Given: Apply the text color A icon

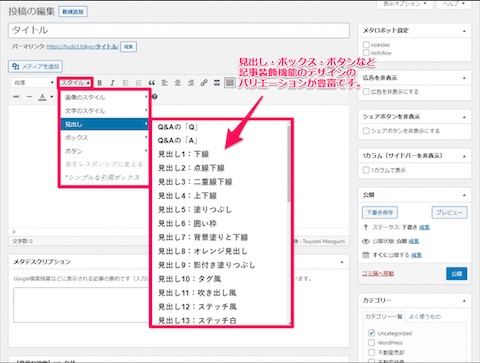Looking at the screenshot, I should (42, 97).
